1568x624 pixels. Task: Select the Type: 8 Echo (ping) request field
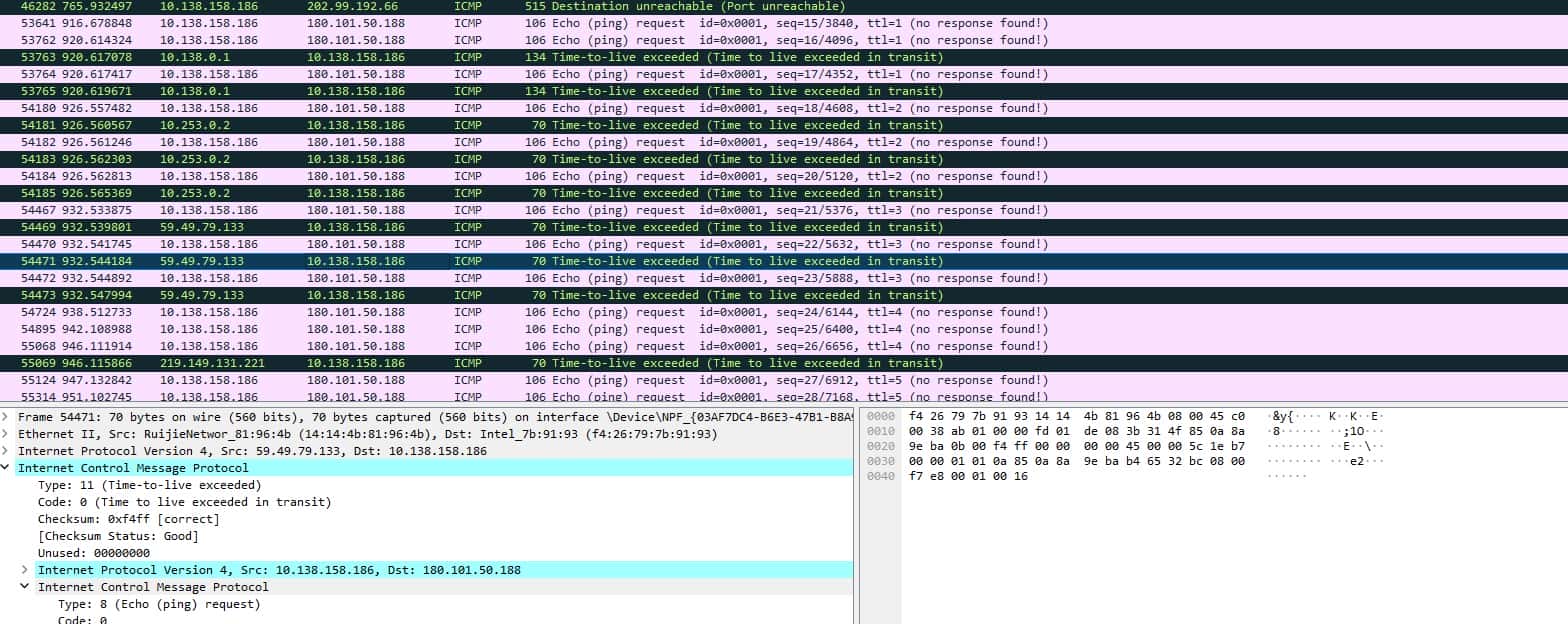click(x=159, y=604)
